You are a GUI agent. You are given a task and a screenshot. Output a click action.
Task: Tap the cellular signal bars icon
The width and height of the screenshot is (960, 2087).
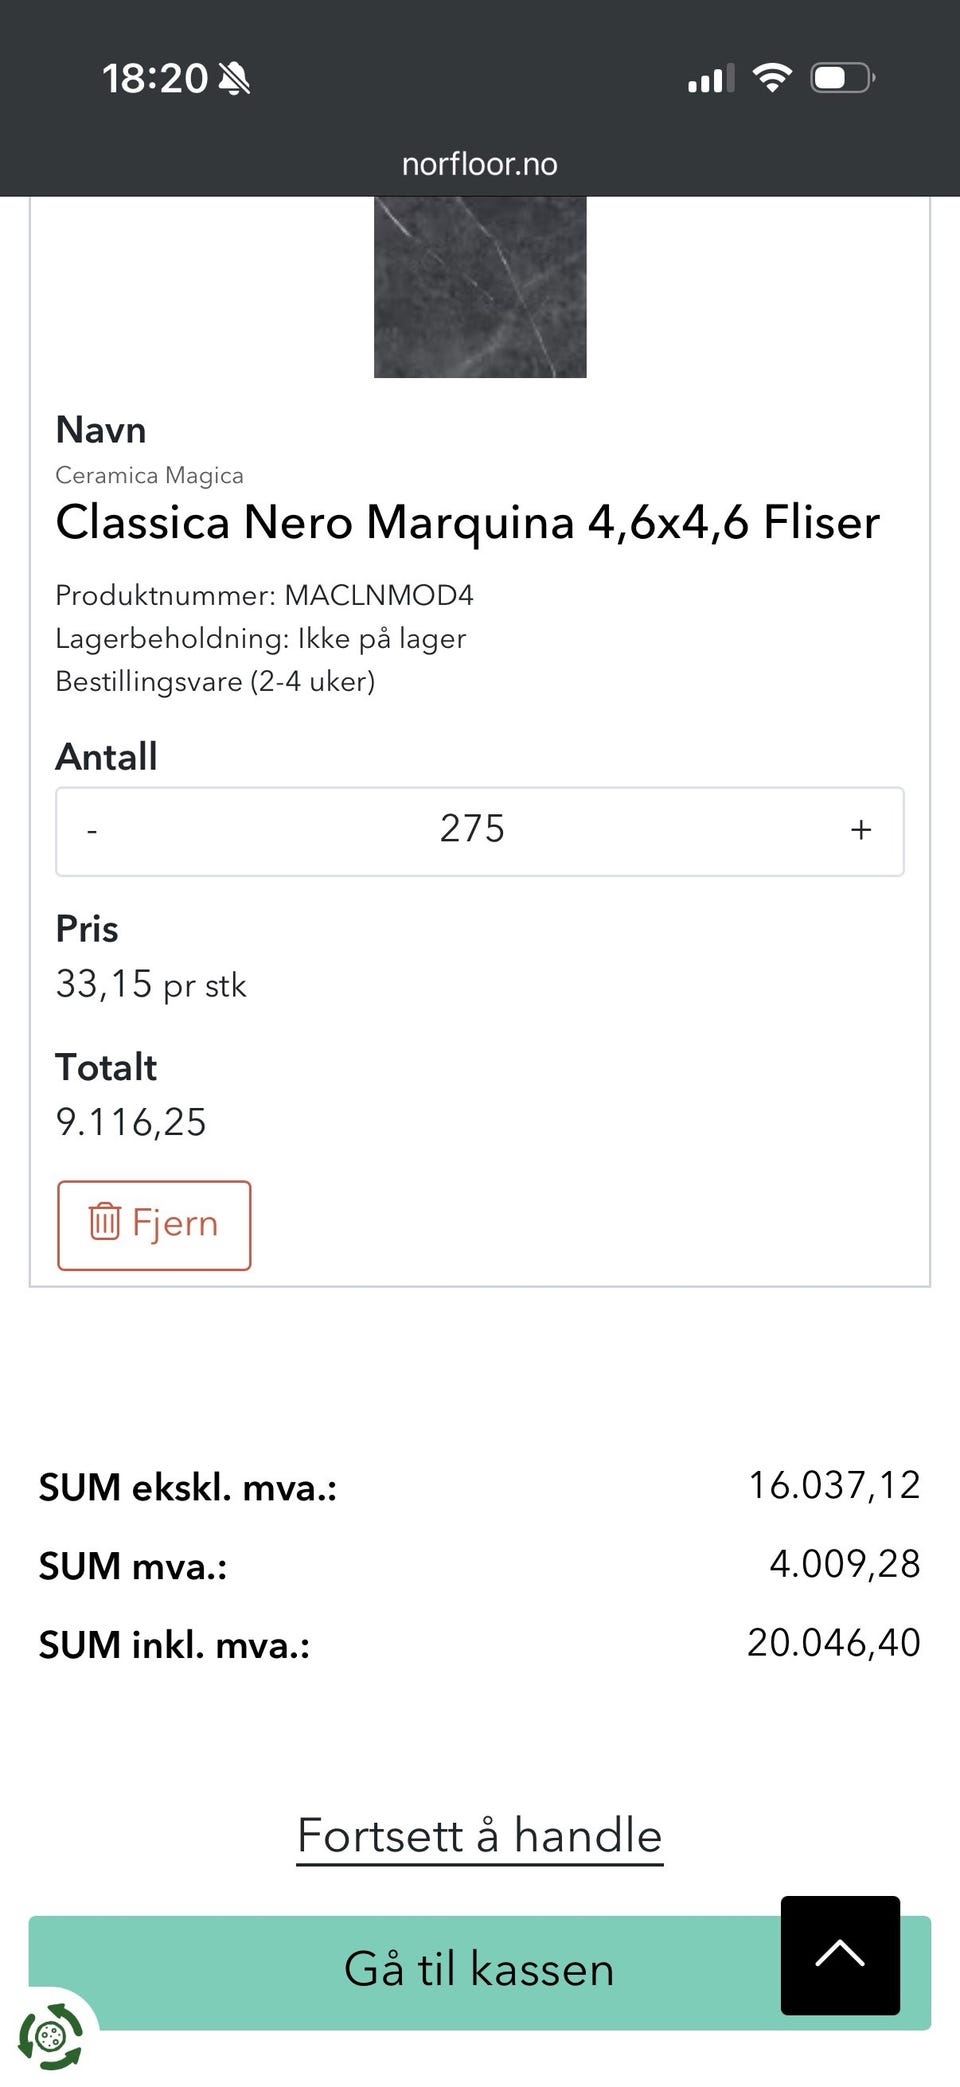[x=711, y=78]
